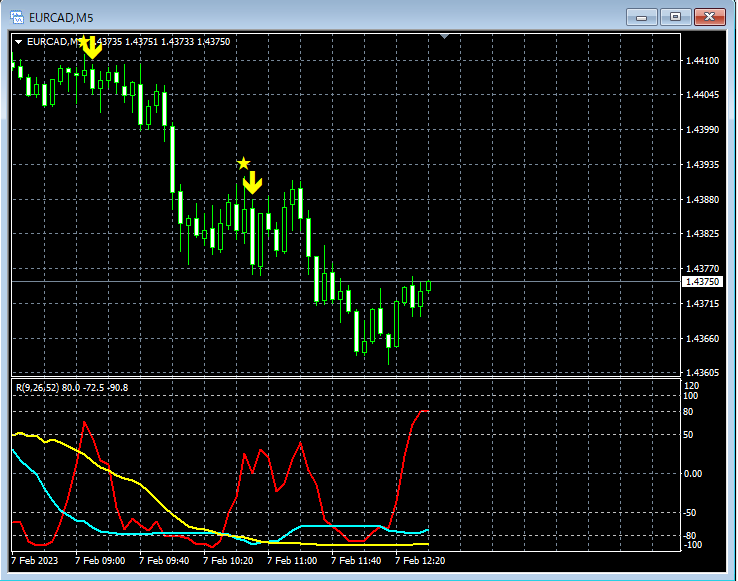Click the 1.43715 price scale label
This screenshot has height=581, width=738.
point(702,304)
